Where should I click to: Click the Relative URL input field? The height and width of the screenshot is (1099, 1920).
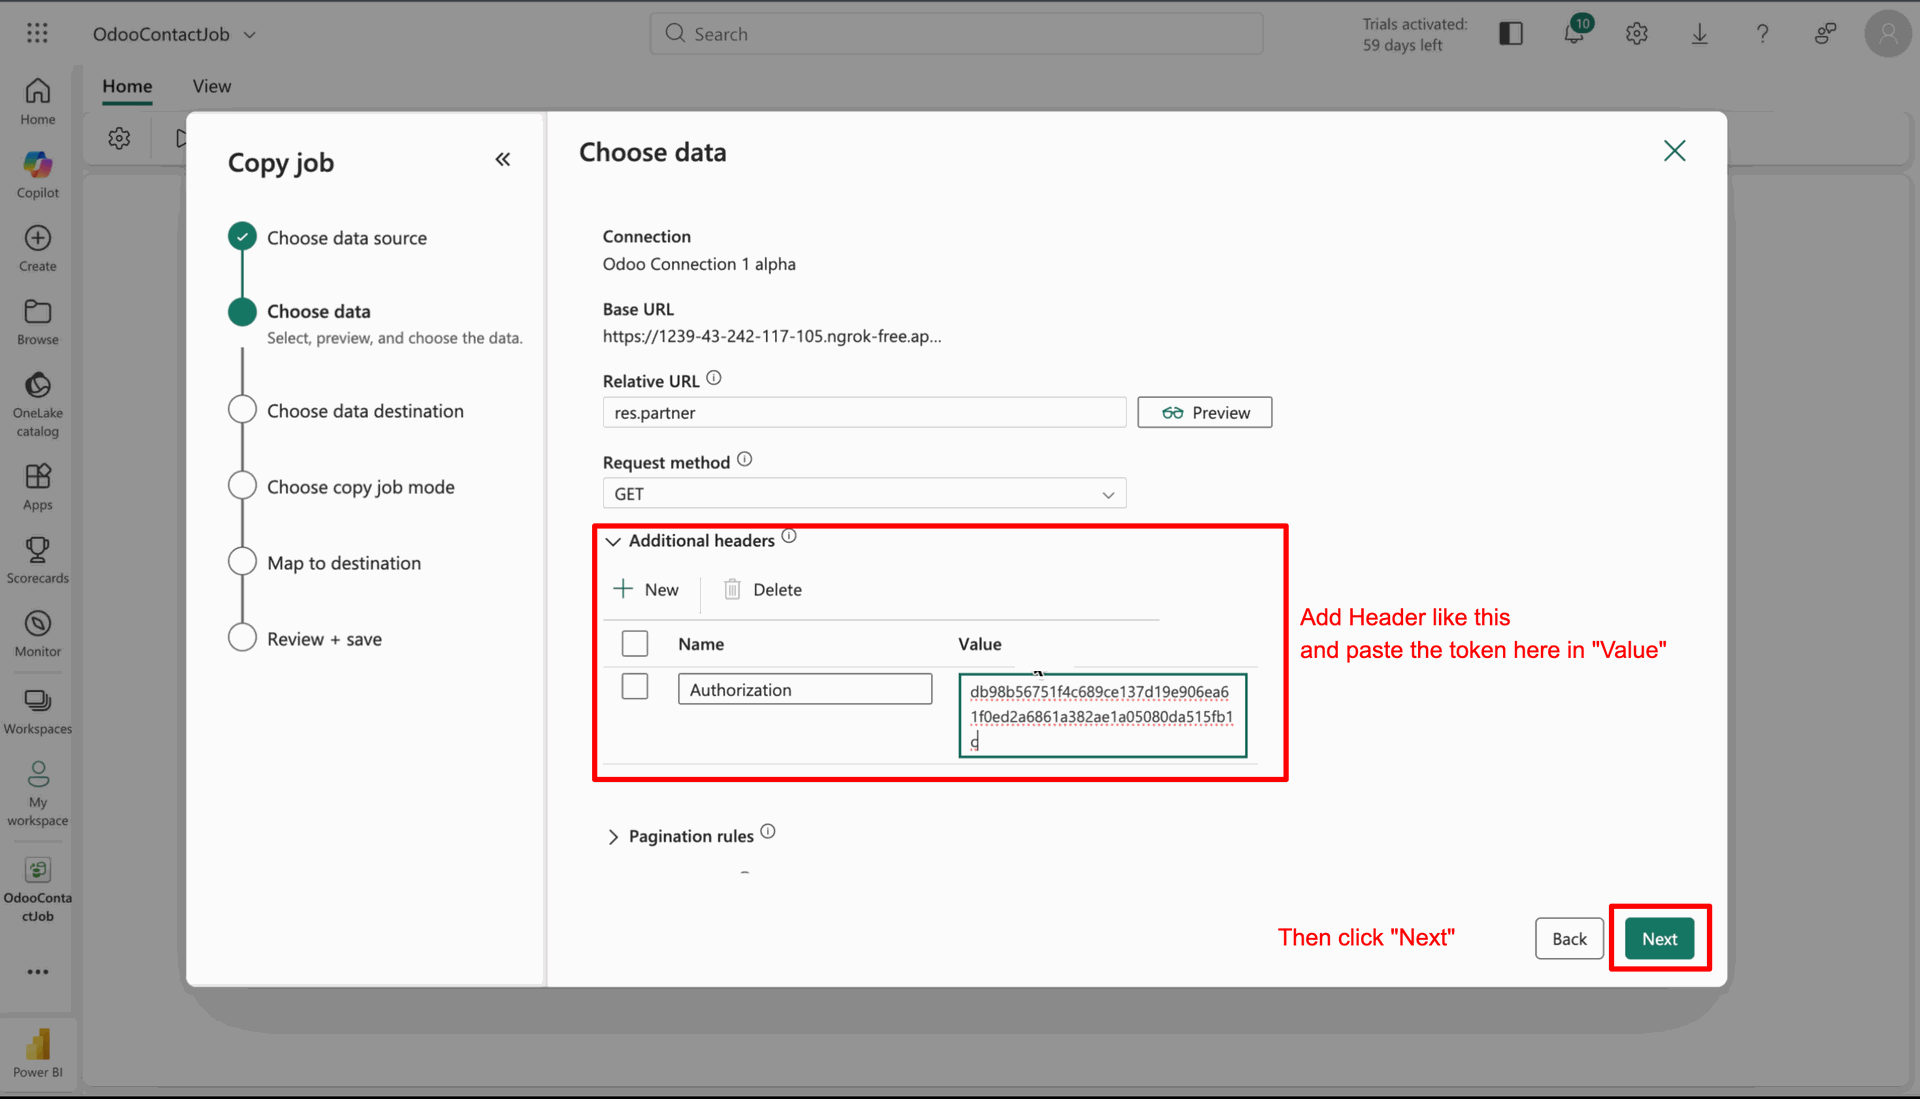pos(864,413)
